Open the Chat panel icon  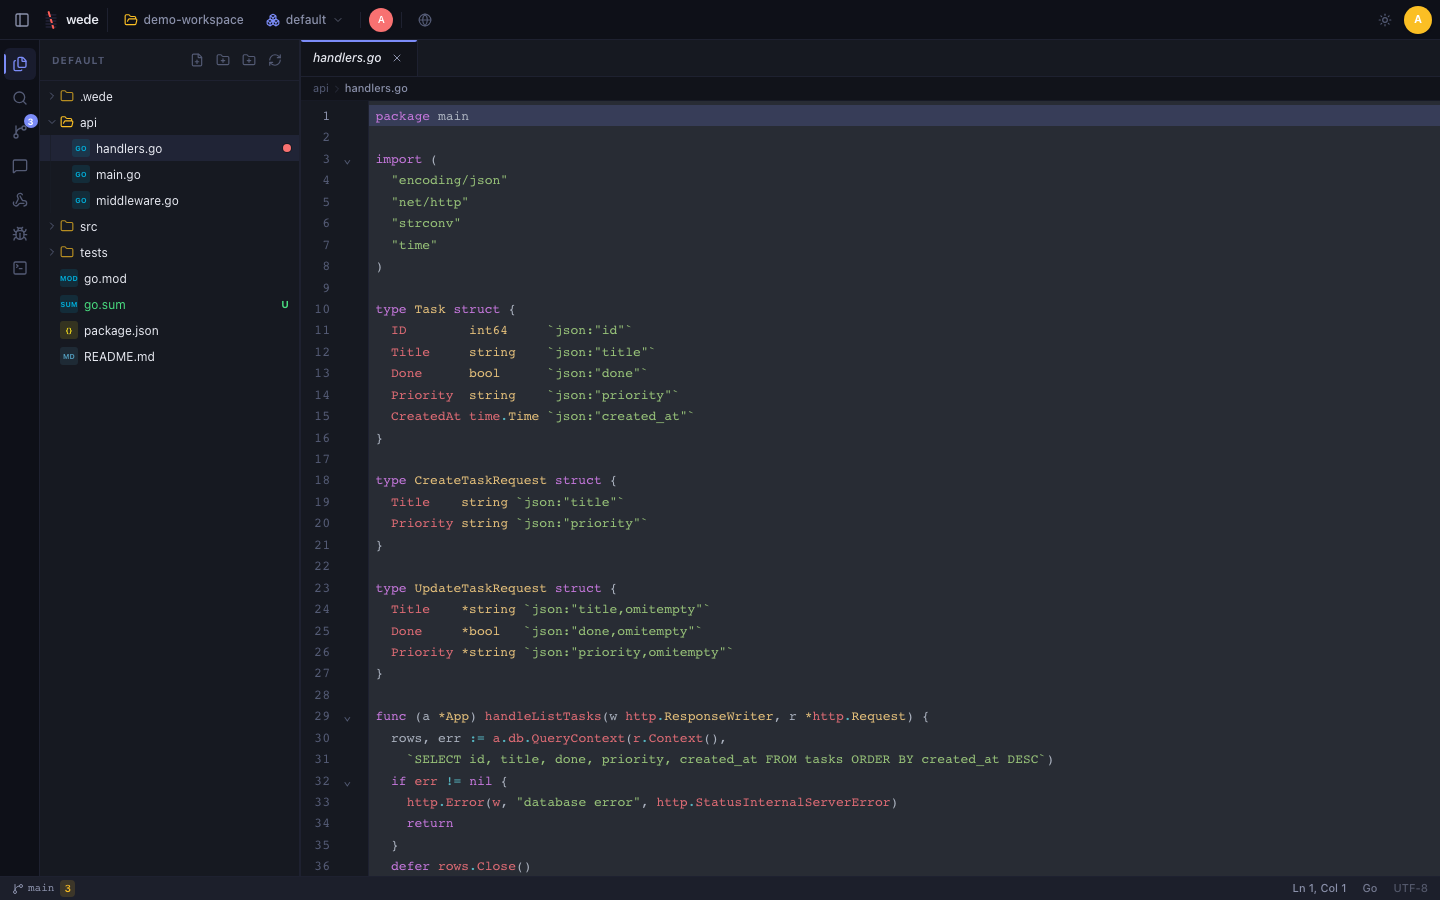click(20, 166)
